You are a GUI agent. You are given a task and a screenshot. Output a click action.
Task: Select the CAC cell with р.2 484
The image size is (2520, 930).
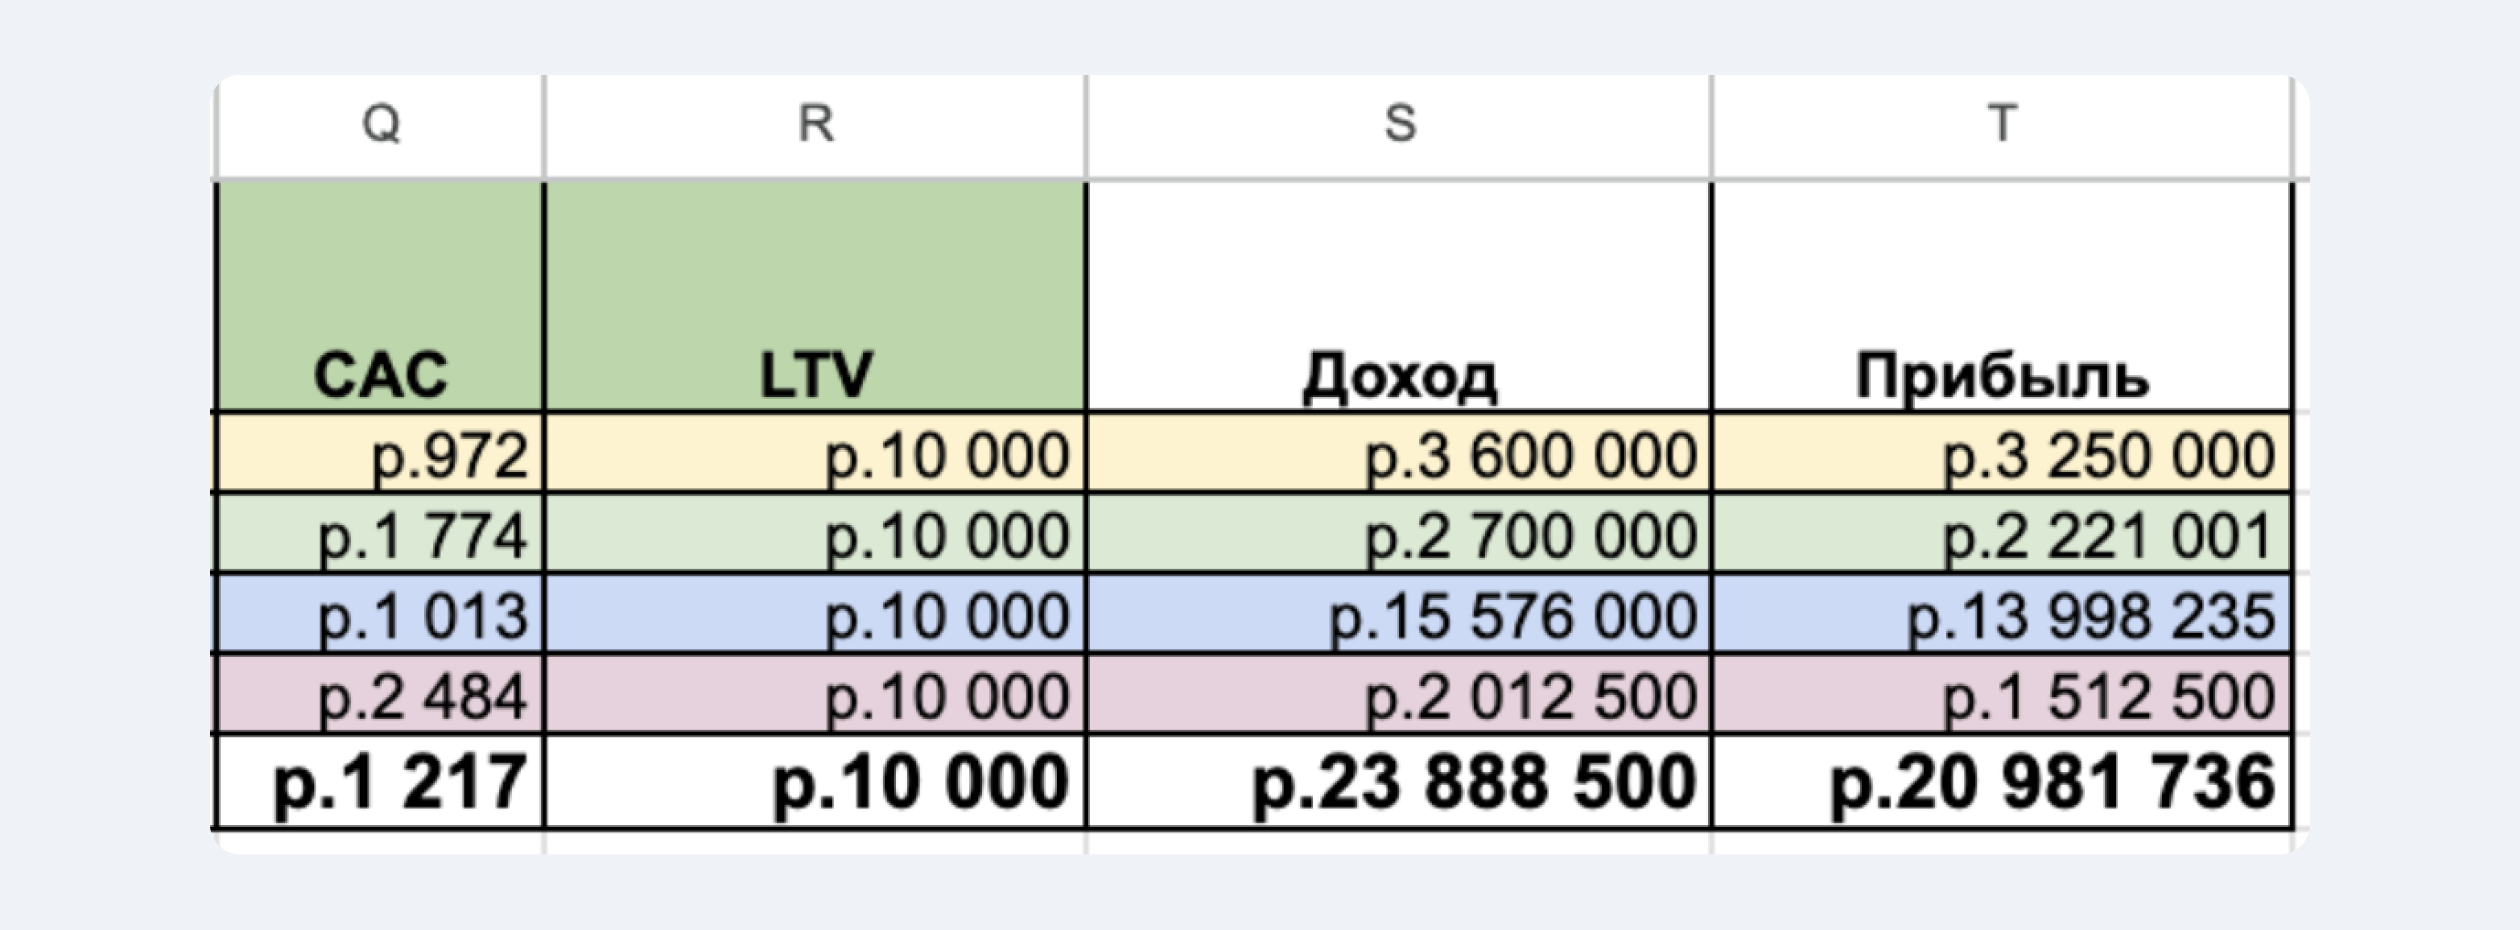click(x=380, y=695)
